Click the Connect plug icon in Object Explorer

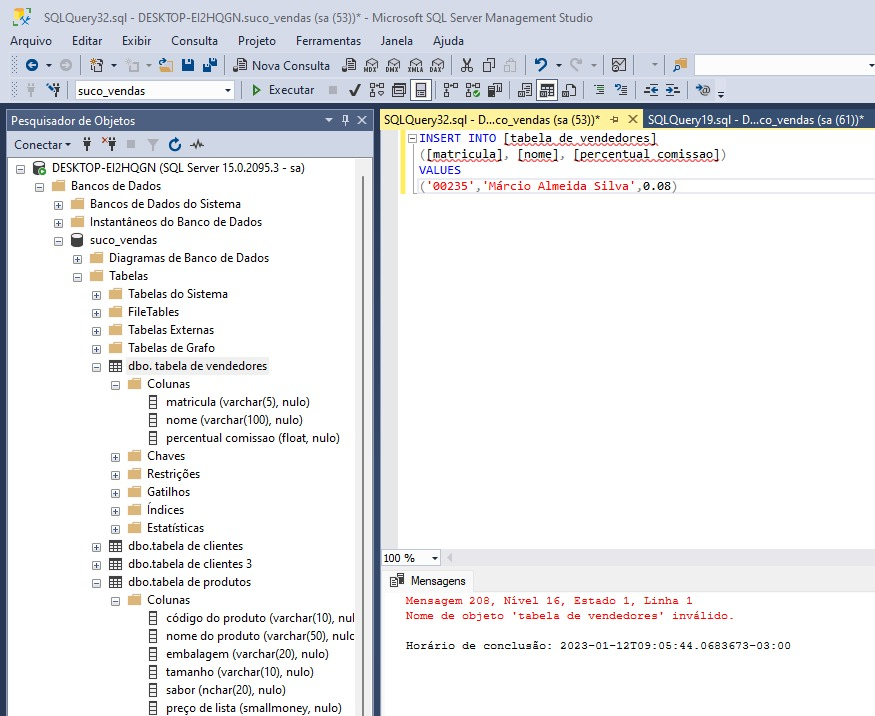(x=87, y=145)
